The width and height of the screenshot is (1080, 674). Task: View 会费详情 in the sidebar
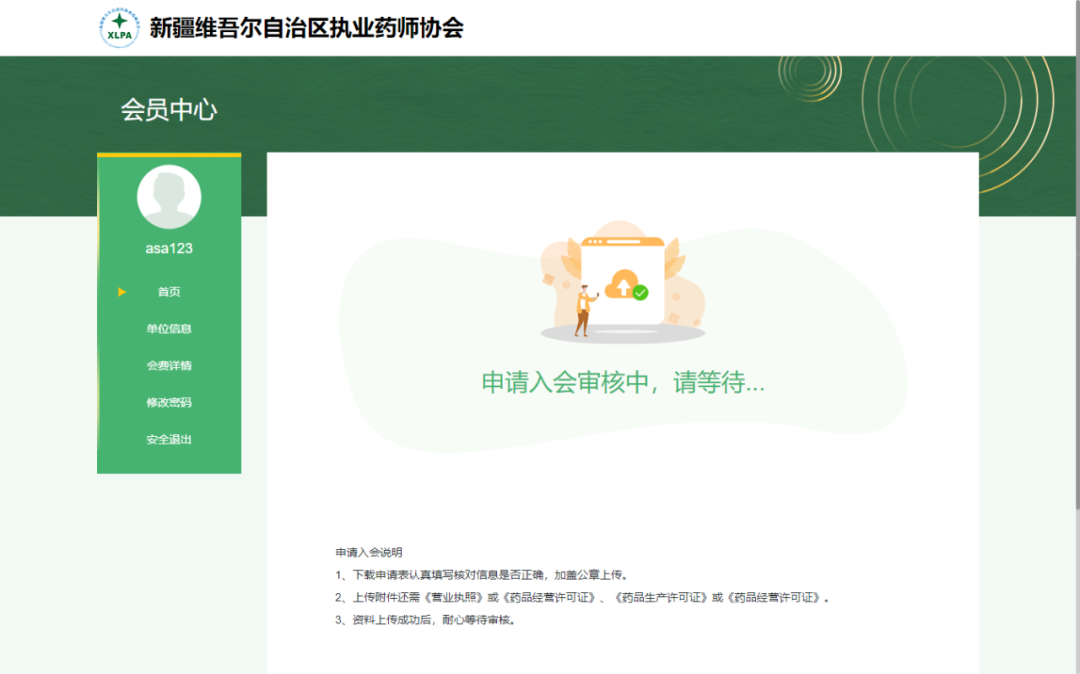[x=169, y=366]
